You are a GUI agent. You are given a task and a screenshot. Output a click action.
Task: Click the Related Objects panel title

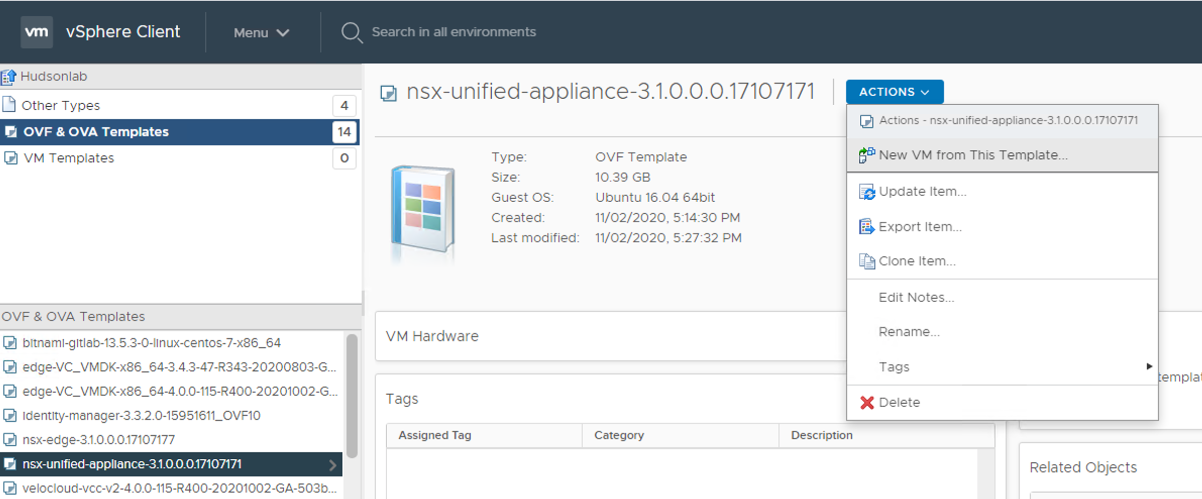tap(1083, 467)
